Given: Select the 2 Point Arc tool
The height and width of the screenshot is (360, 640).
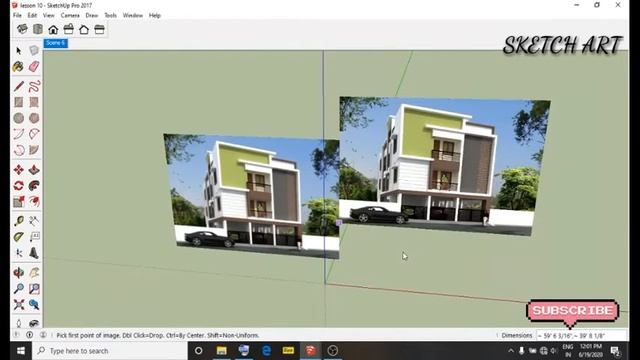Looking at the screenshot, I should click(x=34, y=134).
